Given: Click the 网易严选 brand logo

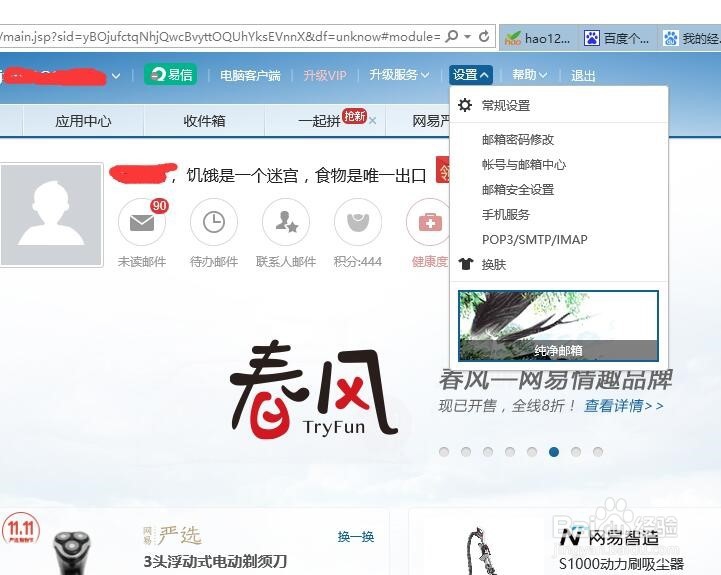Looking at the screenshot, I should pos(172,535).
